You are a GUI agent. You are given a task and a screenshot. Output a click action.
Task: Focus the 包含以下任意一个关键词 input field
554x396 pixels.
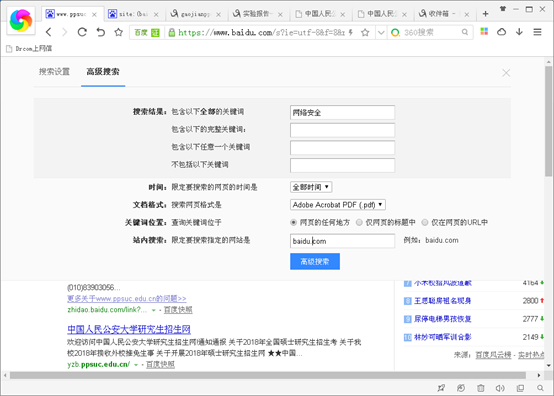click(342, 148)
